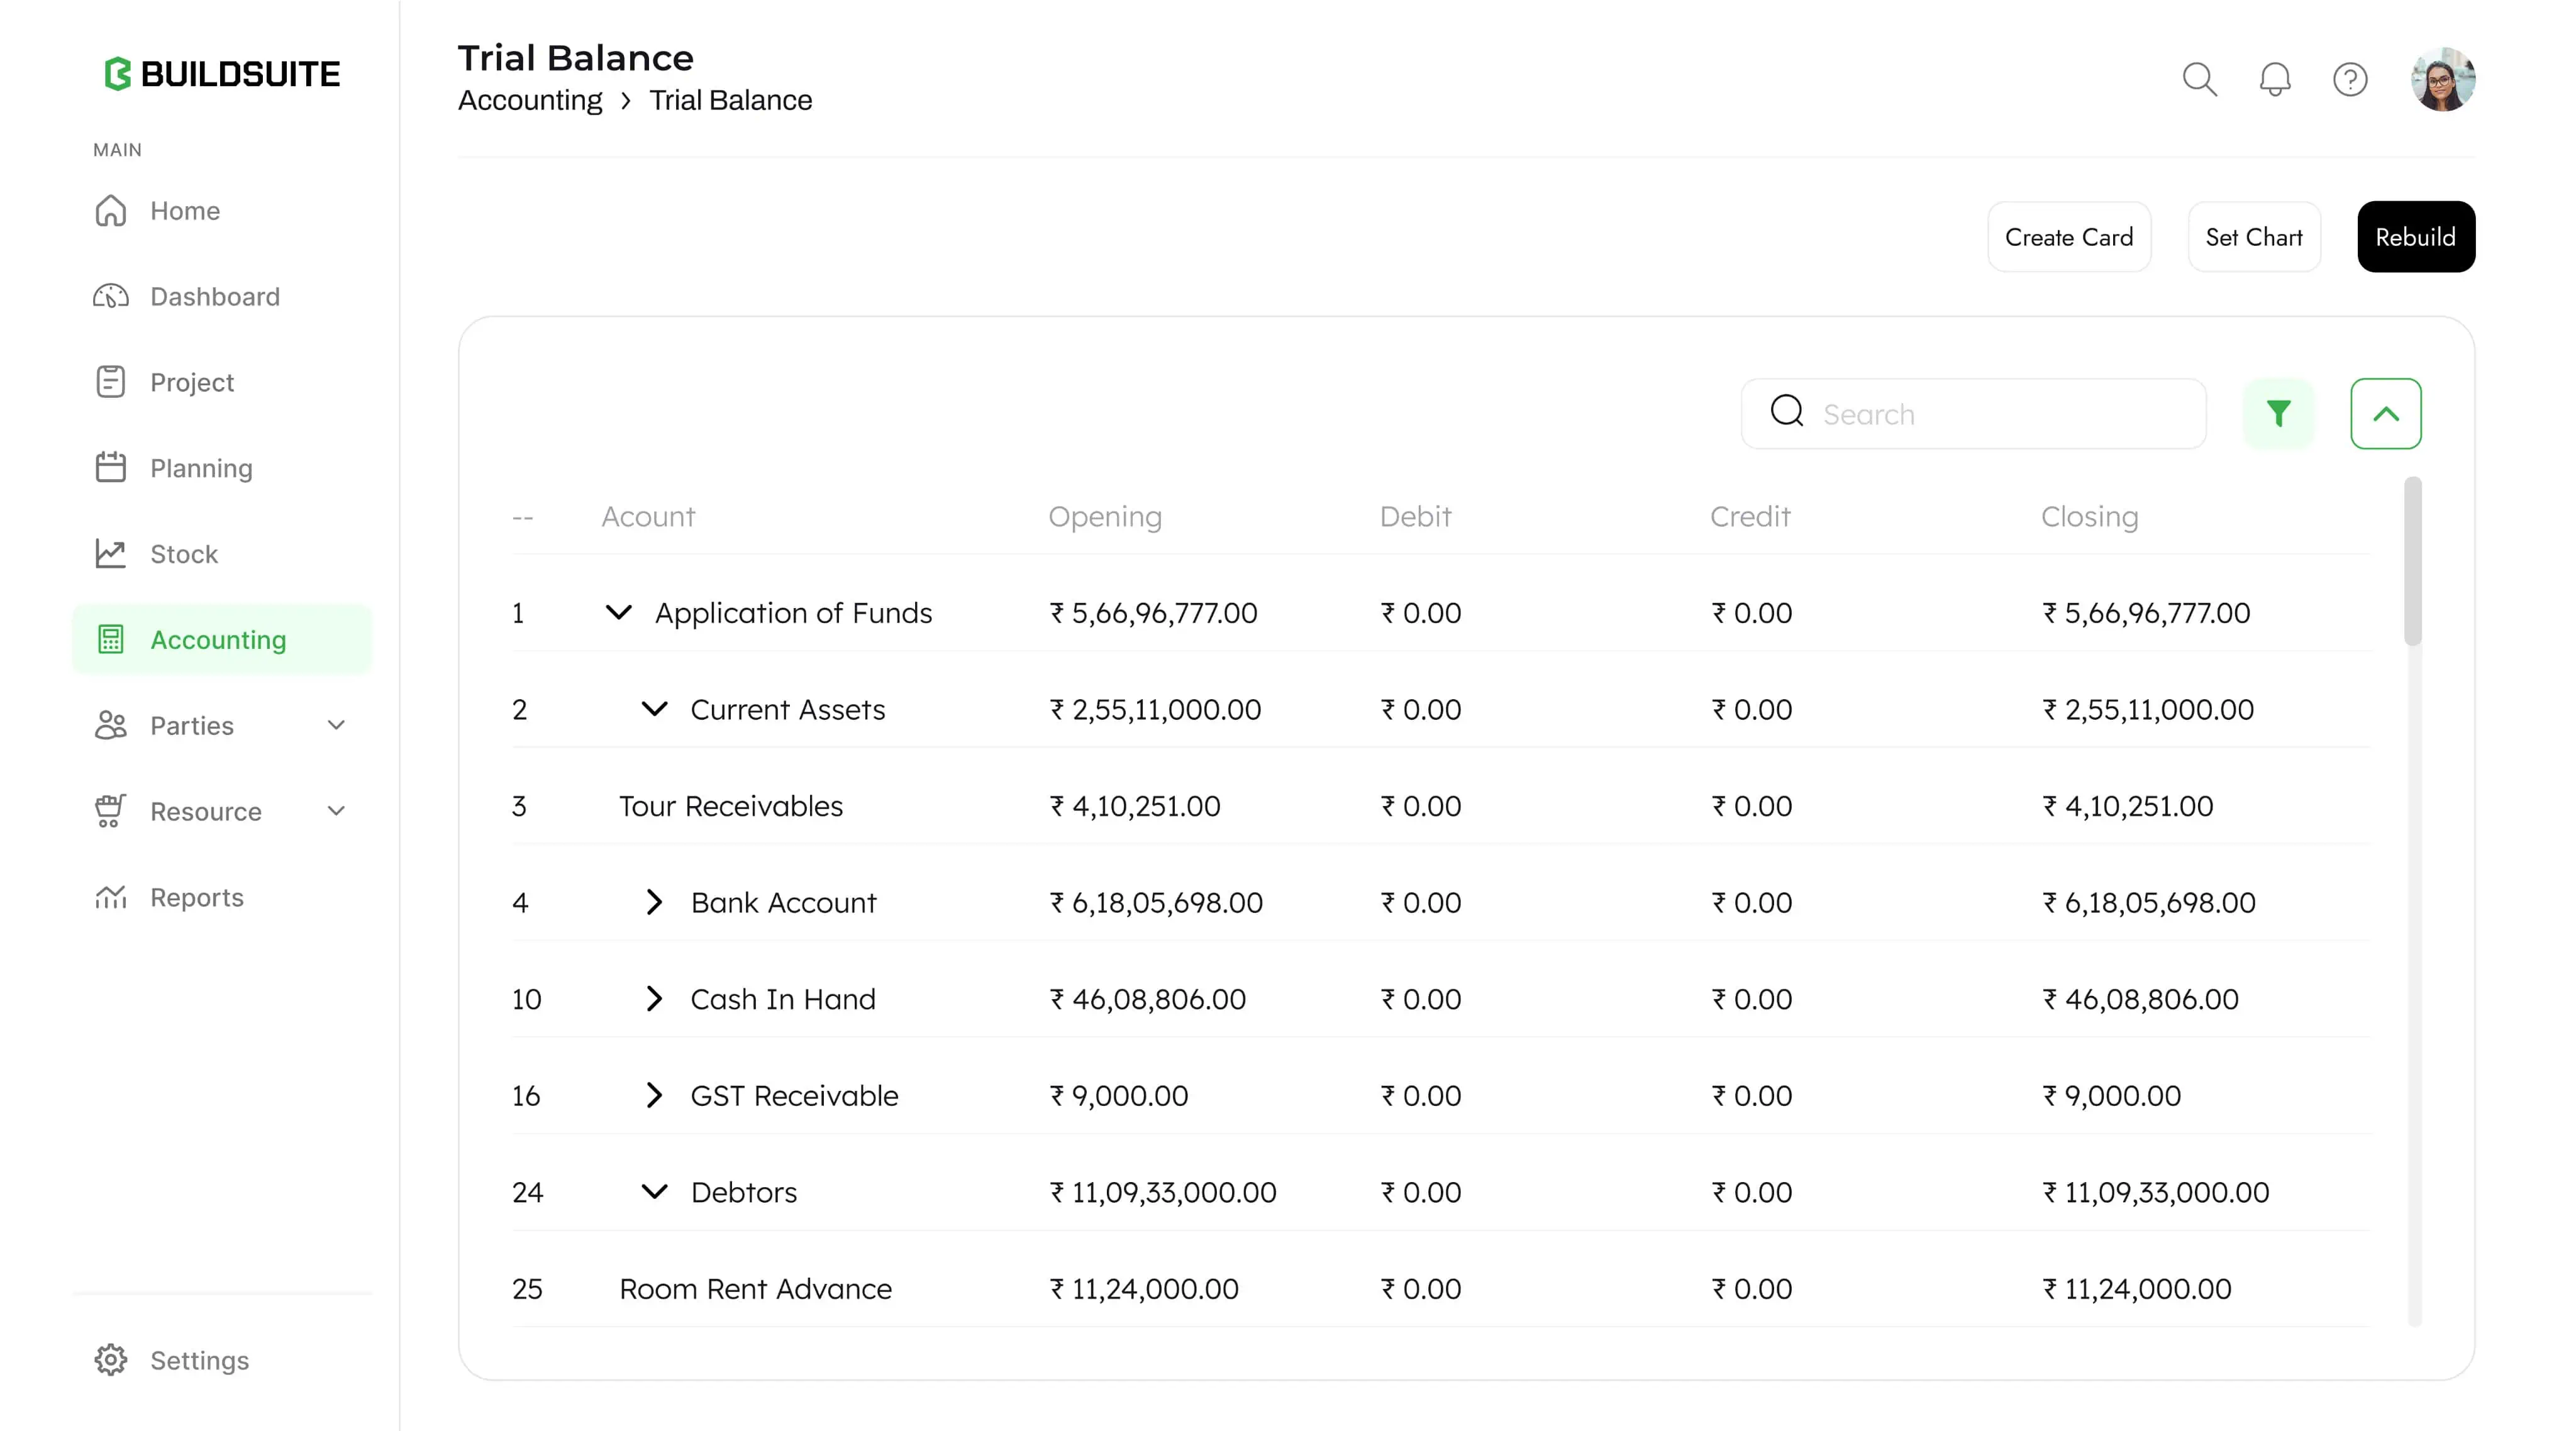This screenshot has height=1431, width=2576.
Task: Click the help question mark icon
Action: pyautogui.click(x=2351, y=78)
